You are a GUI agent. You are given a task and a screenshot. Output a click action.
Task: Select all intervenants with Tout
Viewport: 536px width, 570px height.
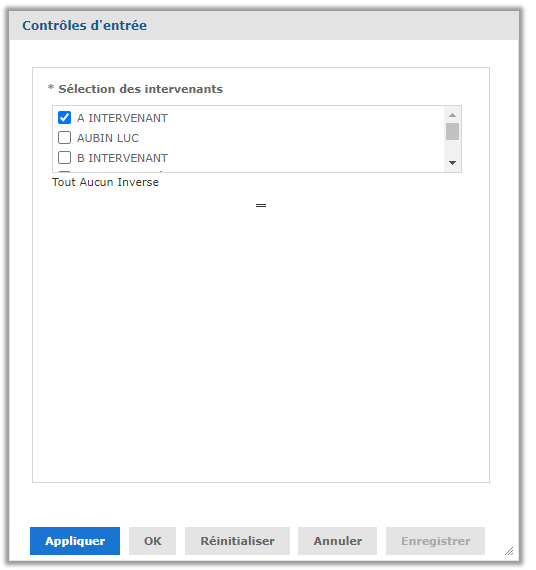click(63, 182)
